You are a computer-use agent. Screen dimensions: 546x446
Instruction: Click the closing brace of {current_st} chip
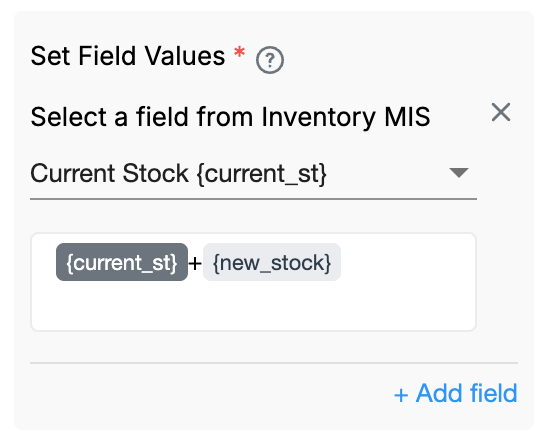(x=174, y=263)
